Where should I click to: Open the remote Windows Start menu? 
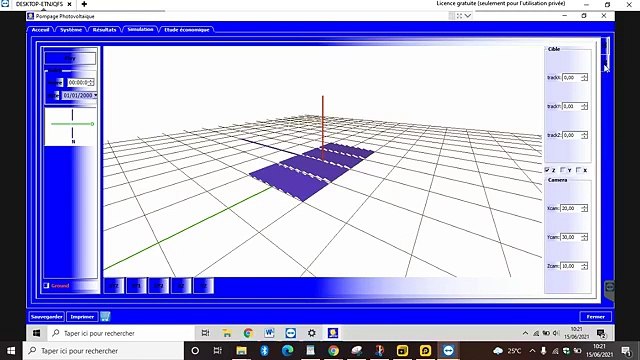point(36,333)
